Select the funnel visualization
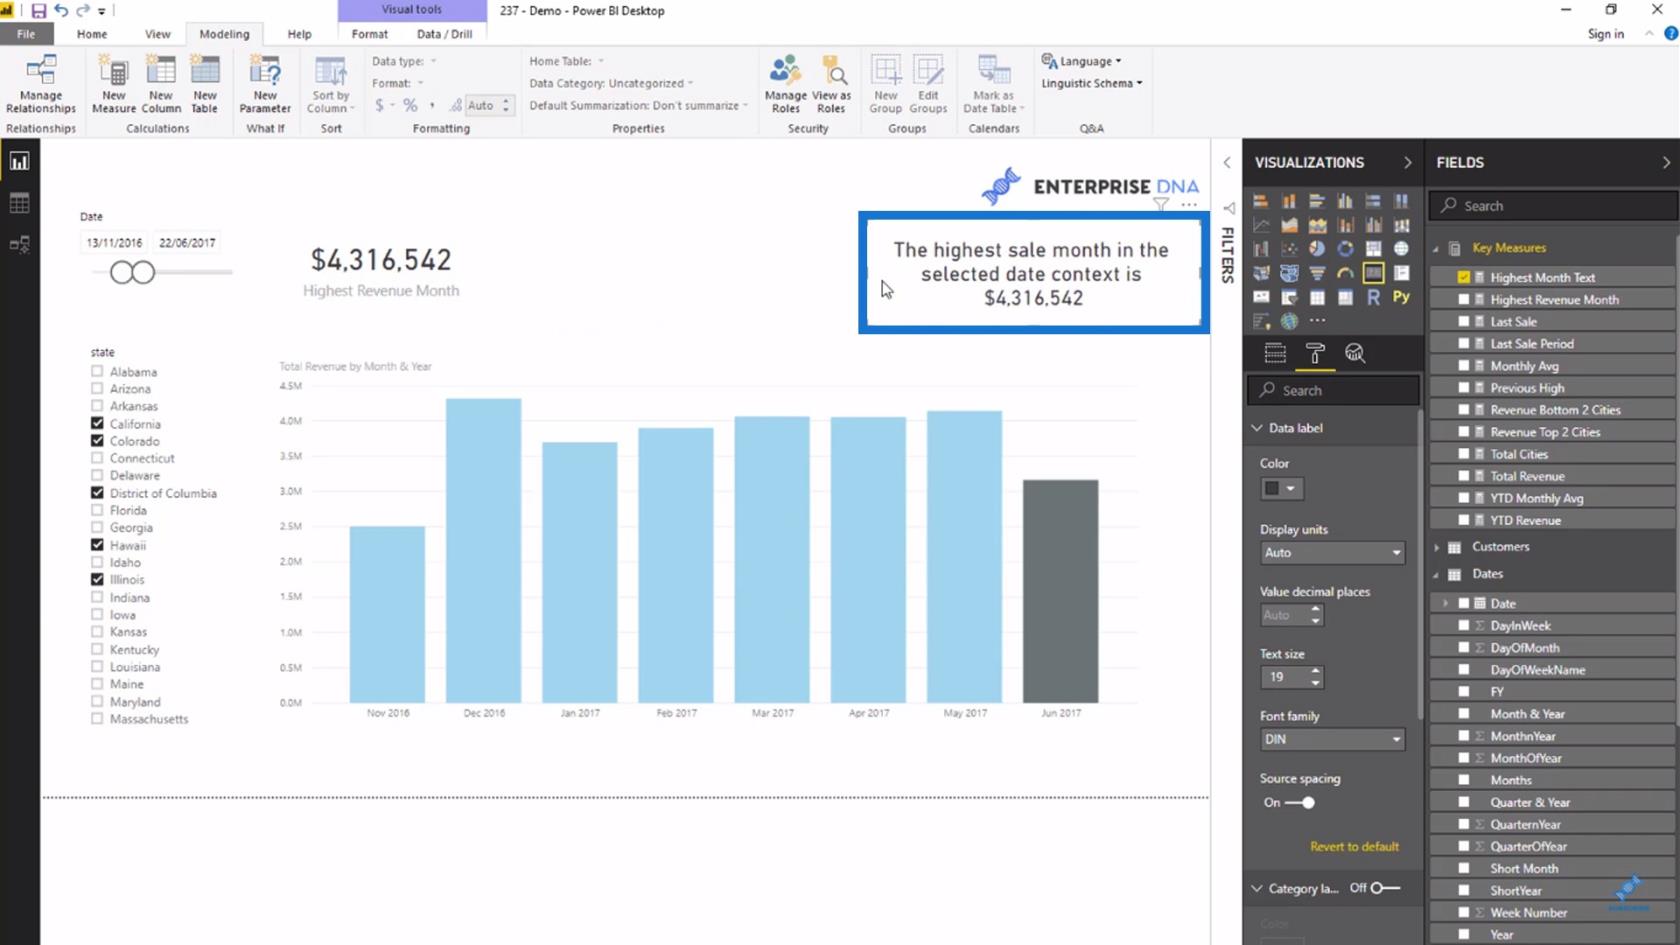The image size is (1680, 945). (x=1317, y=272)
